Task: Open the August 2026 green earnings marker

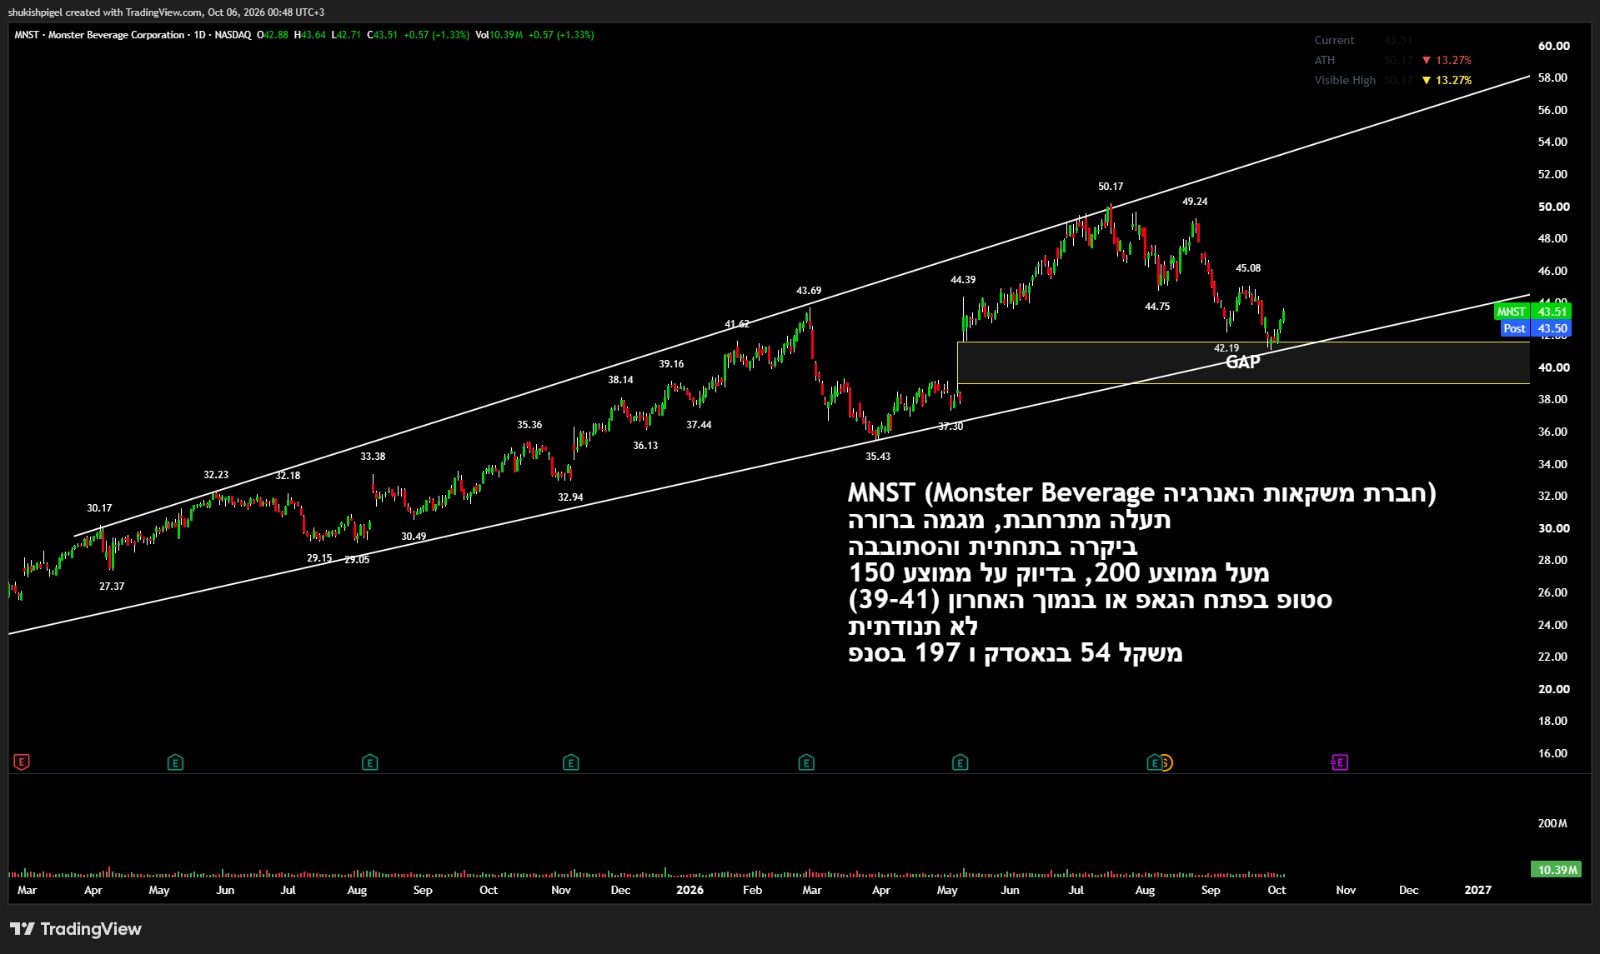Action: (x=1153, y=762)
